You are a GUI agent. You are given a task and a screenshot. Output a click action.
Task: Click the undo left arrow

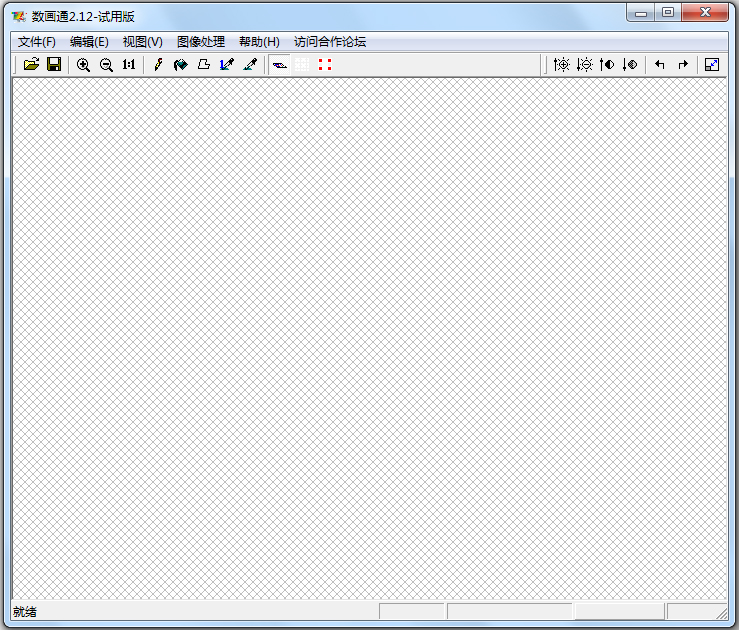click(660, 65)
